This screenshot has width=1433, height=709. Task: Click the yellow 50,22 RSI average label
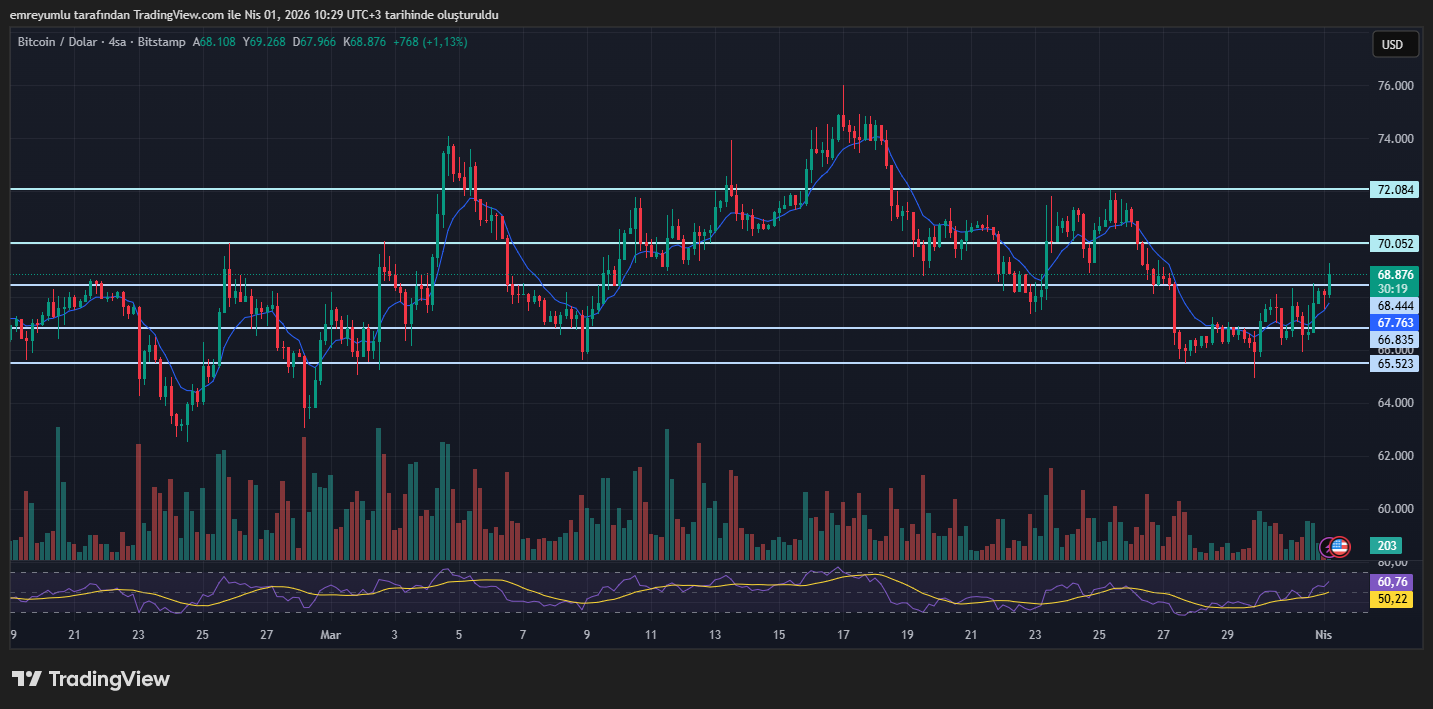coord(1393,598)
